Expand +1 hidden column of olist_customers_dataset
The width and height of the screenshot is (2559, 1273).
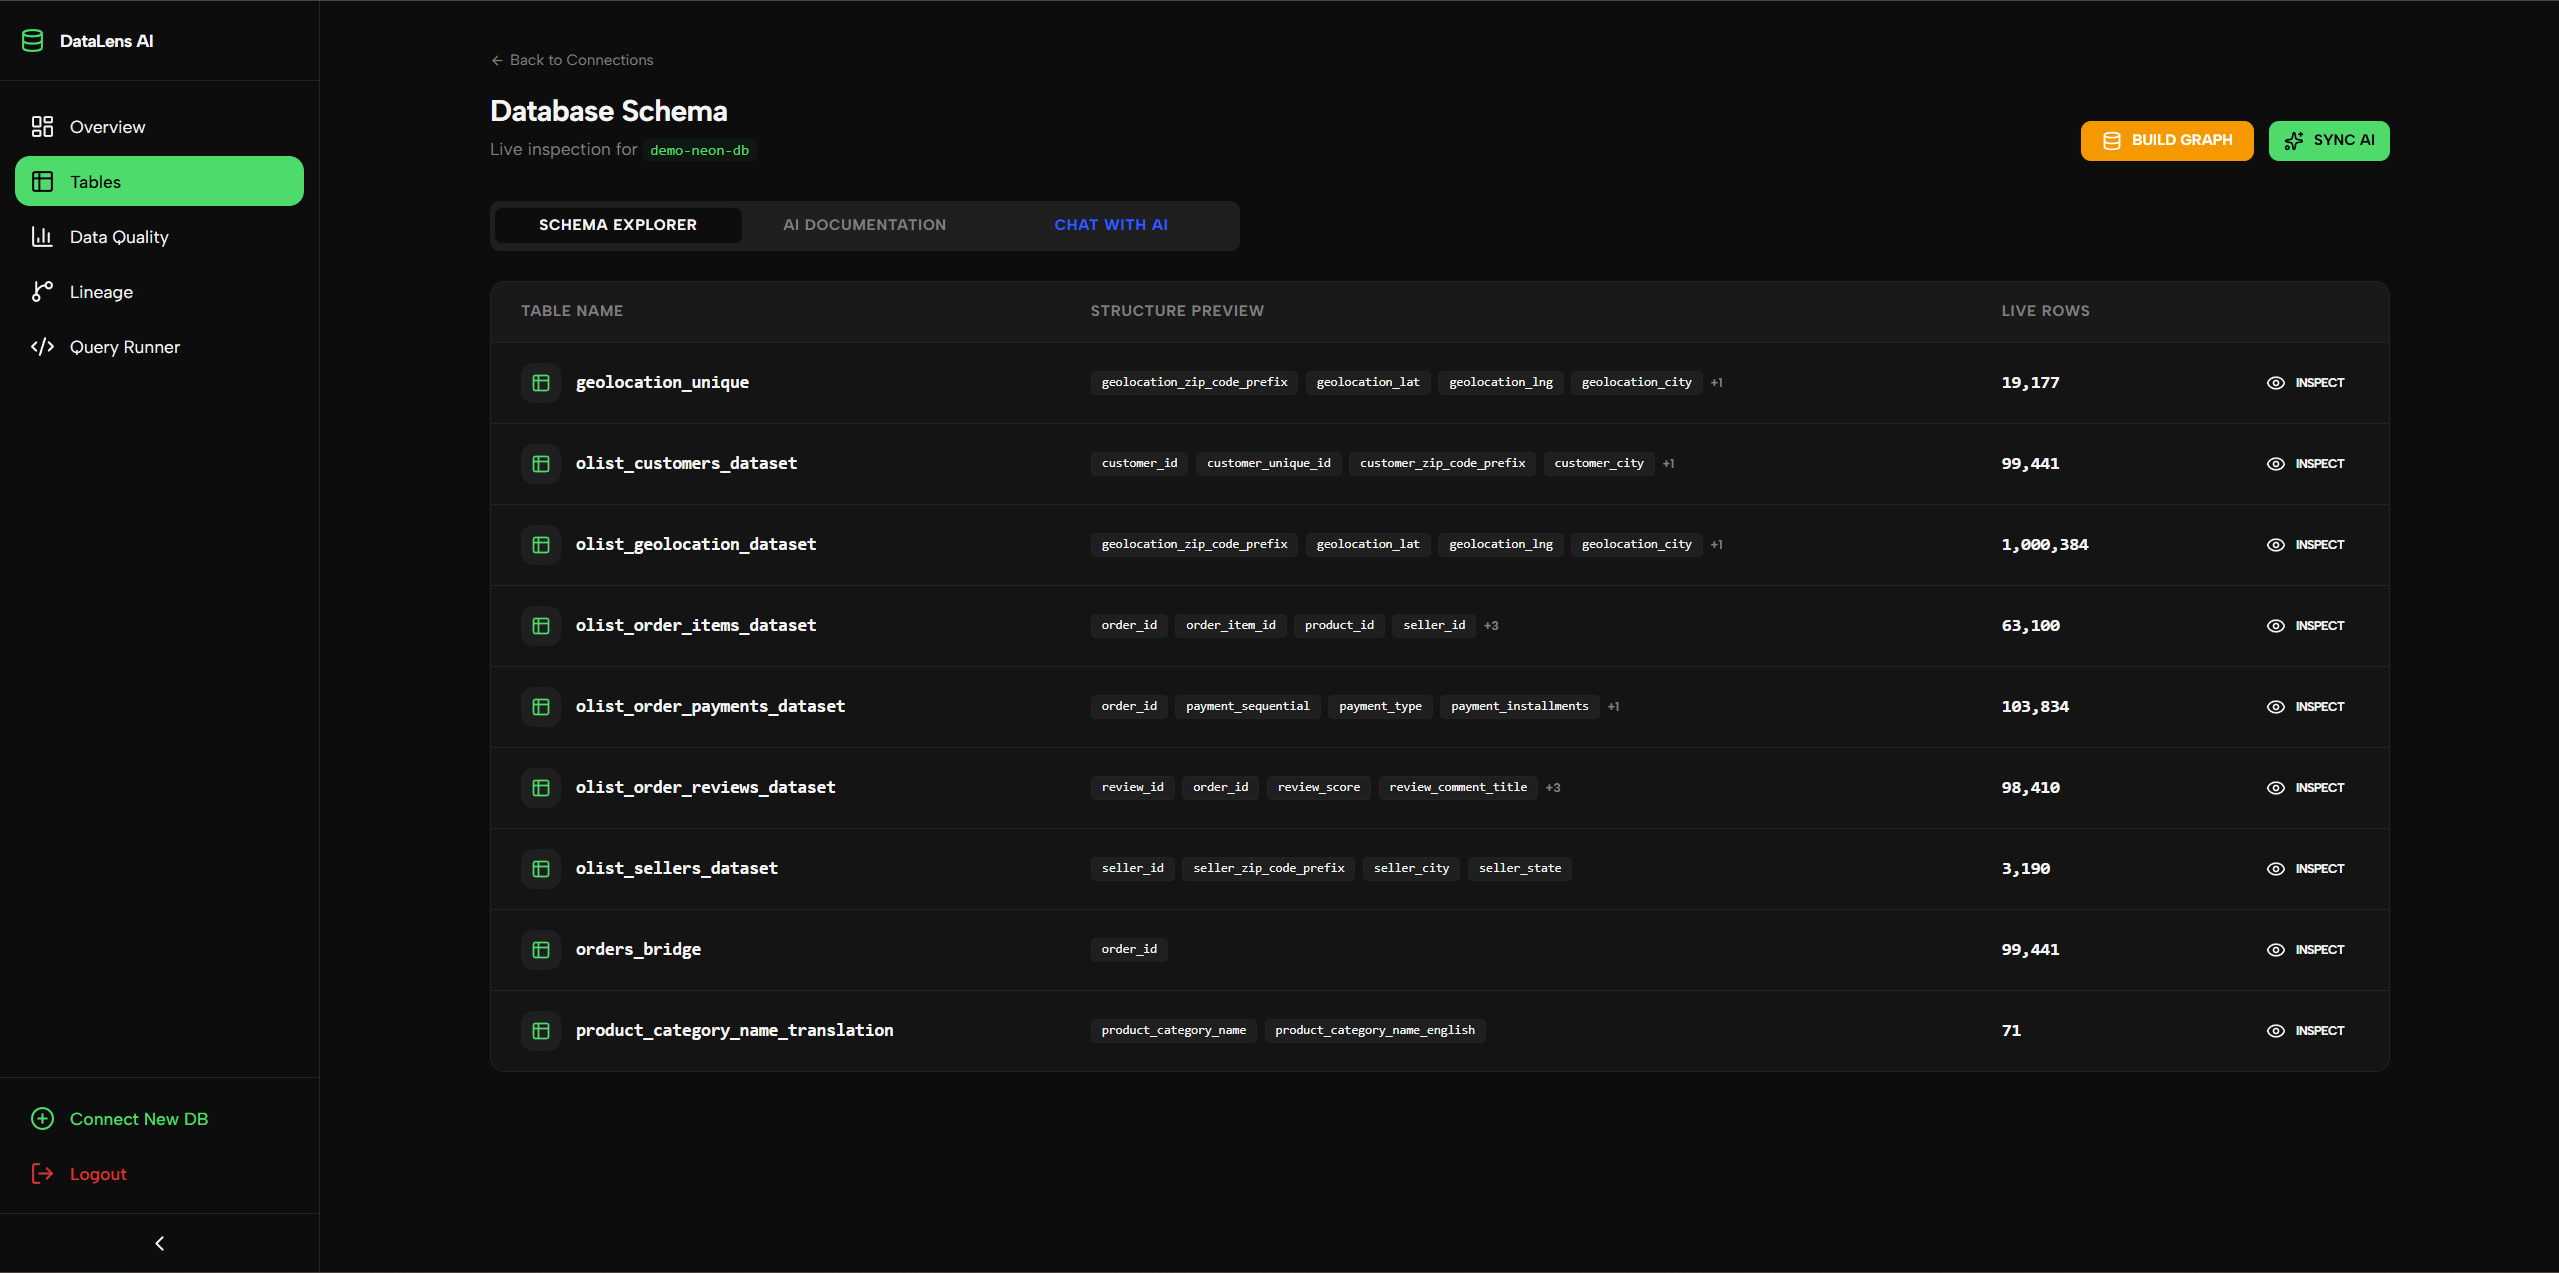pos(1668,463)
